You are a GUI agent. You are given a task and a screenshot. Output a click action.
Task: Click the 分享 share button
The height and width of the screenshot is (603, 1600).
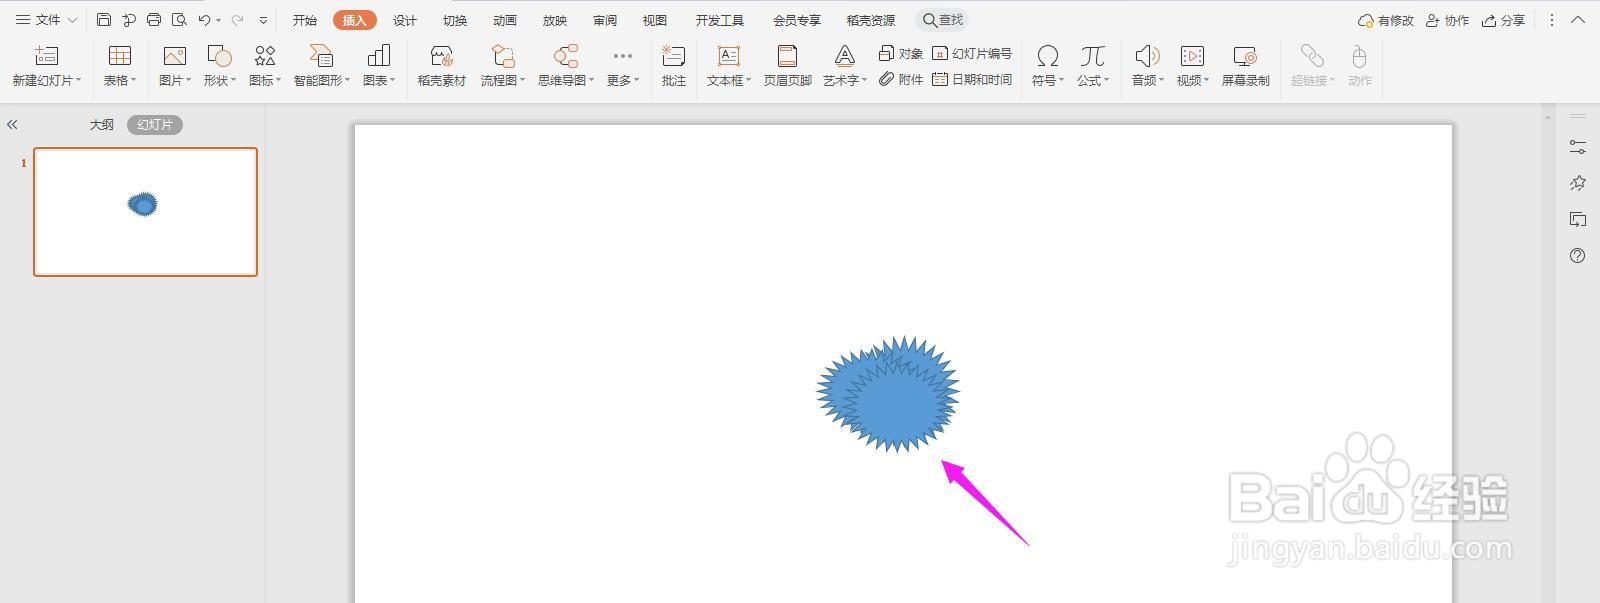coord(1504,20)
